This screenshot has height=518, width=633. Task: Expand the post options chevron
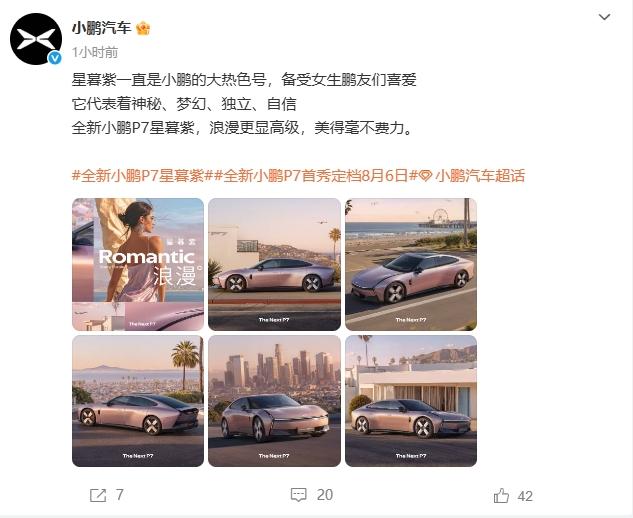(x=604, y=17)
